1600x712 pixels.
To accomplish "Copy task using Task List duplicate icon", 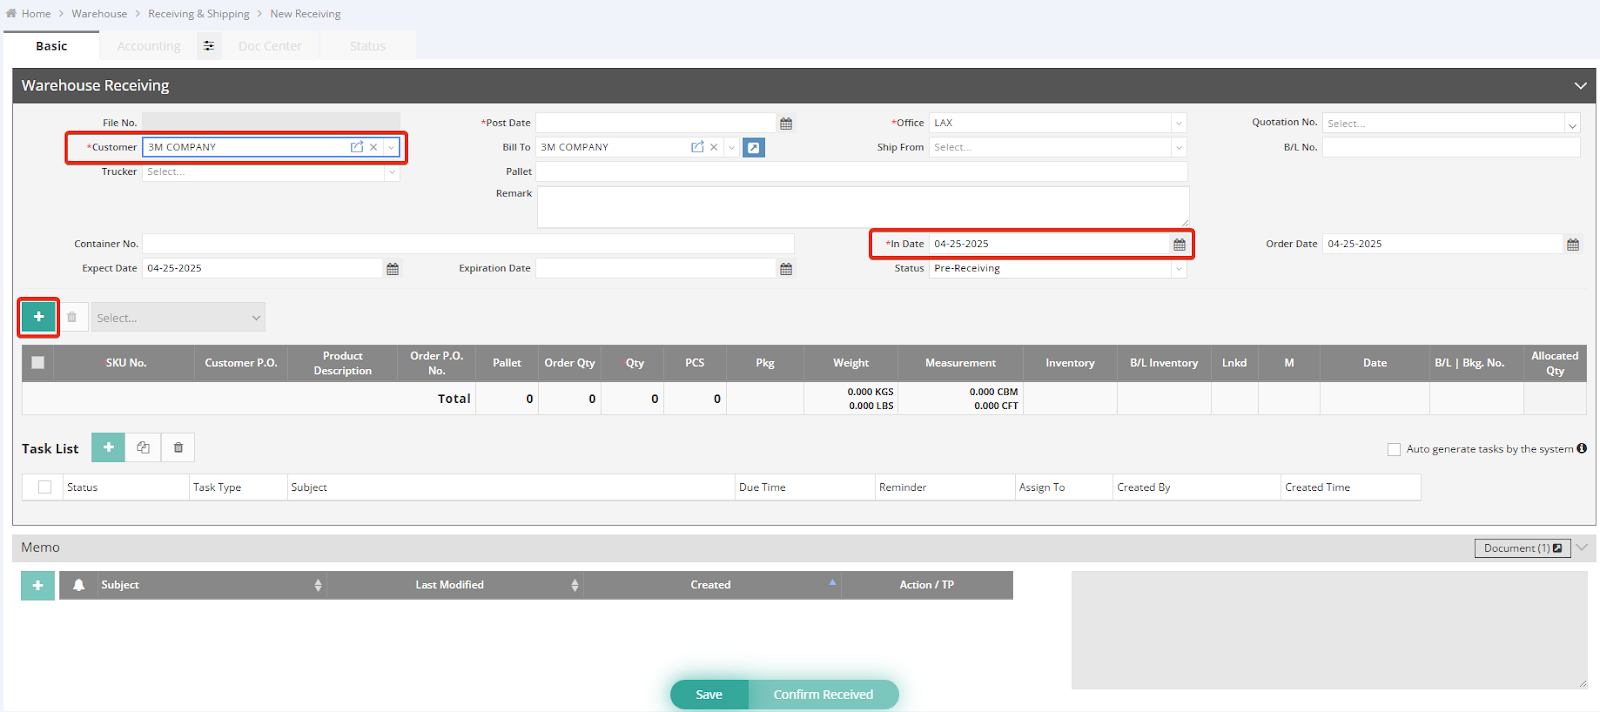I will tap(143, 448).
